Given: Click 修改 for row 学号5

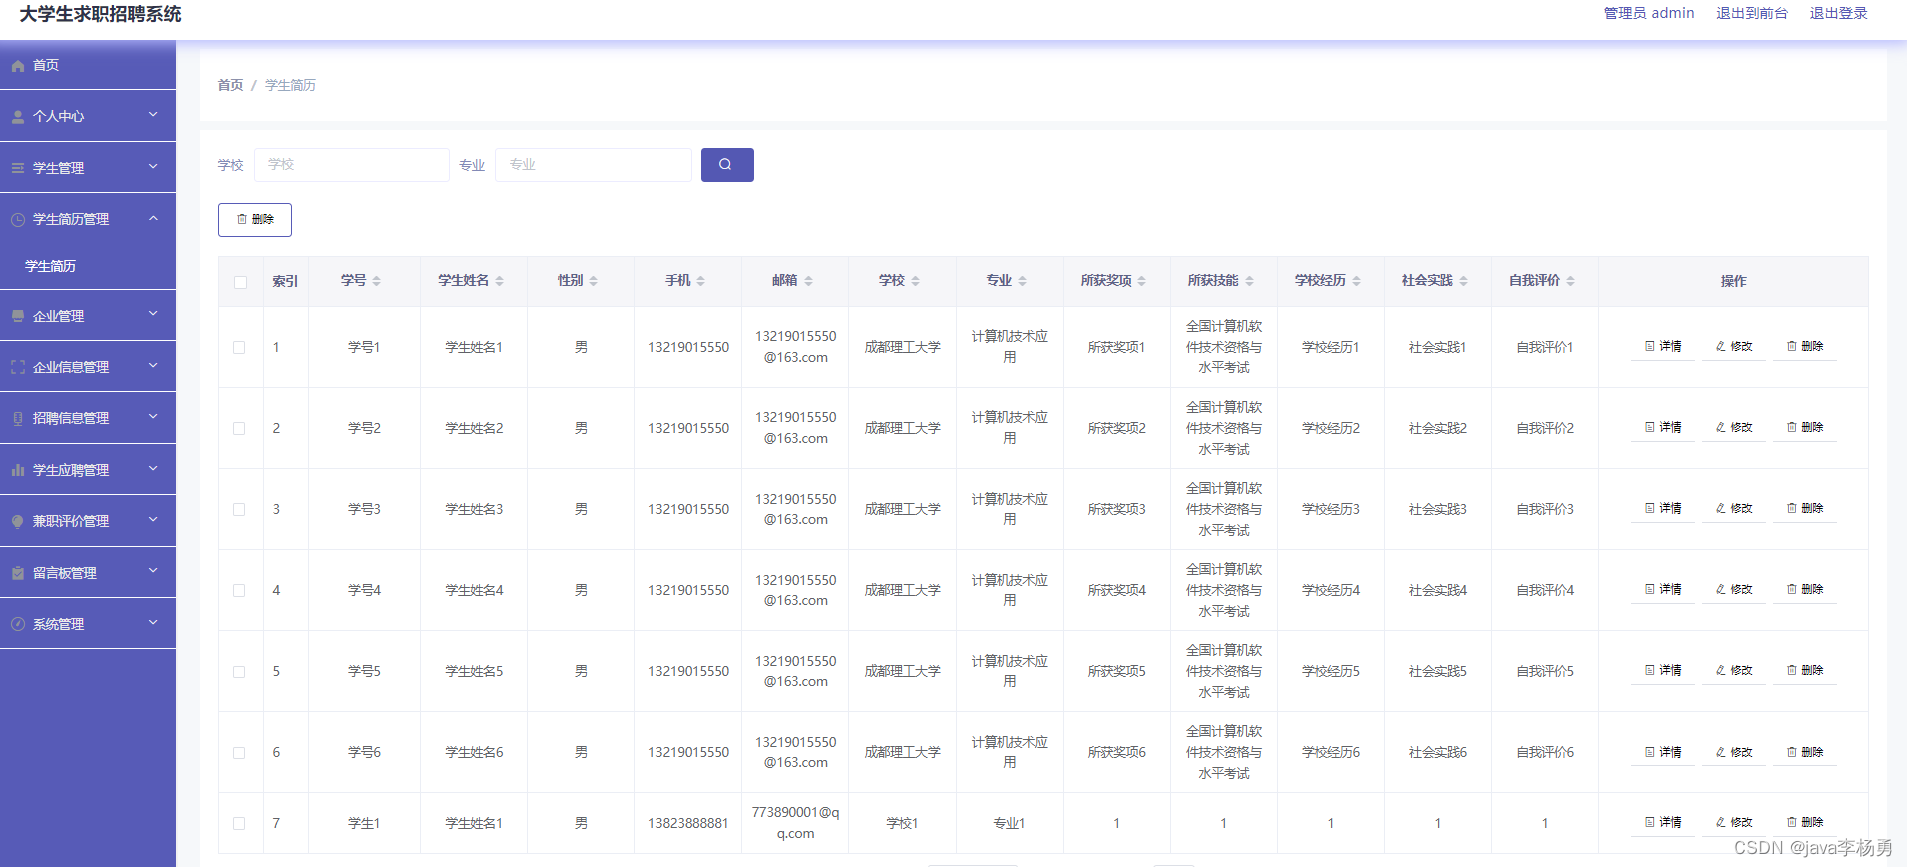Looking at the screenshot, I should (x=1734, y=671).
